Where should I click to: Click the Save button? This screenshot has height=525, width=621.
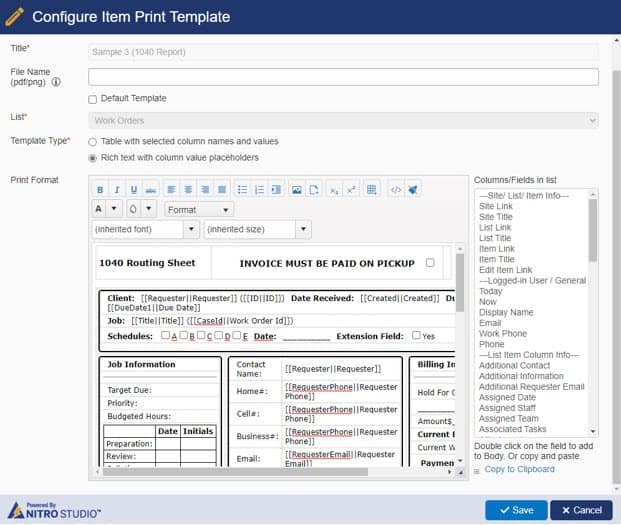click(516, 510)
